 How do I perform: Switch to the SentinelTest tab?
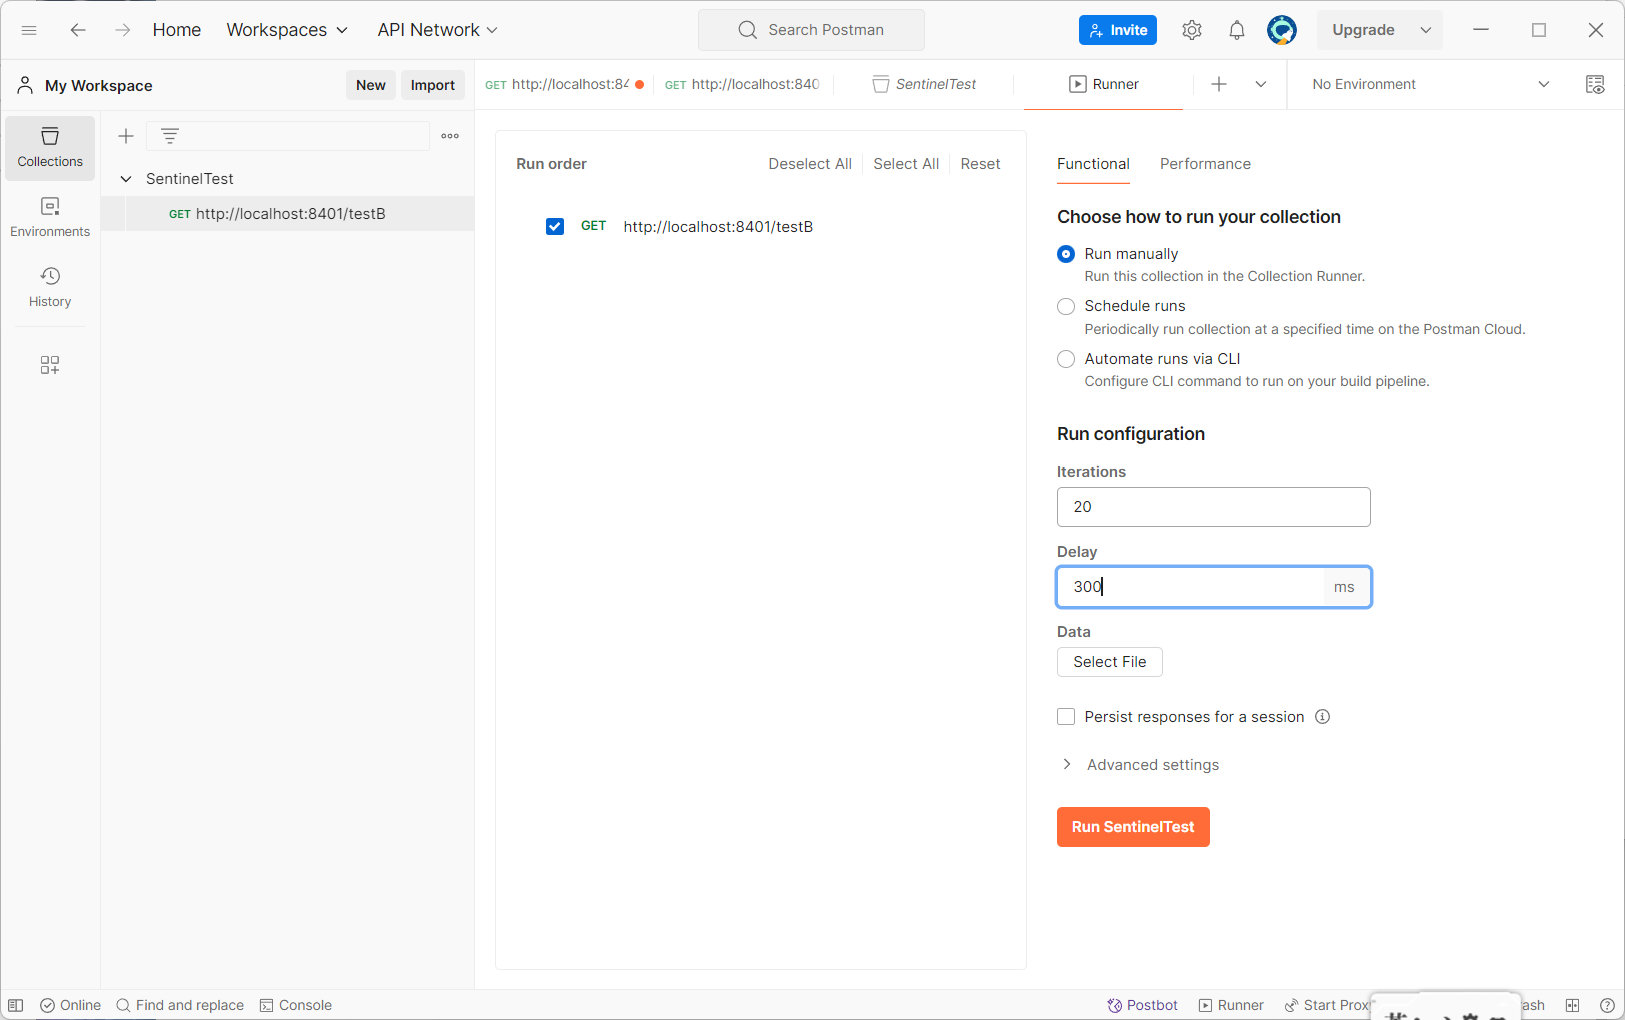pos(924,84)
